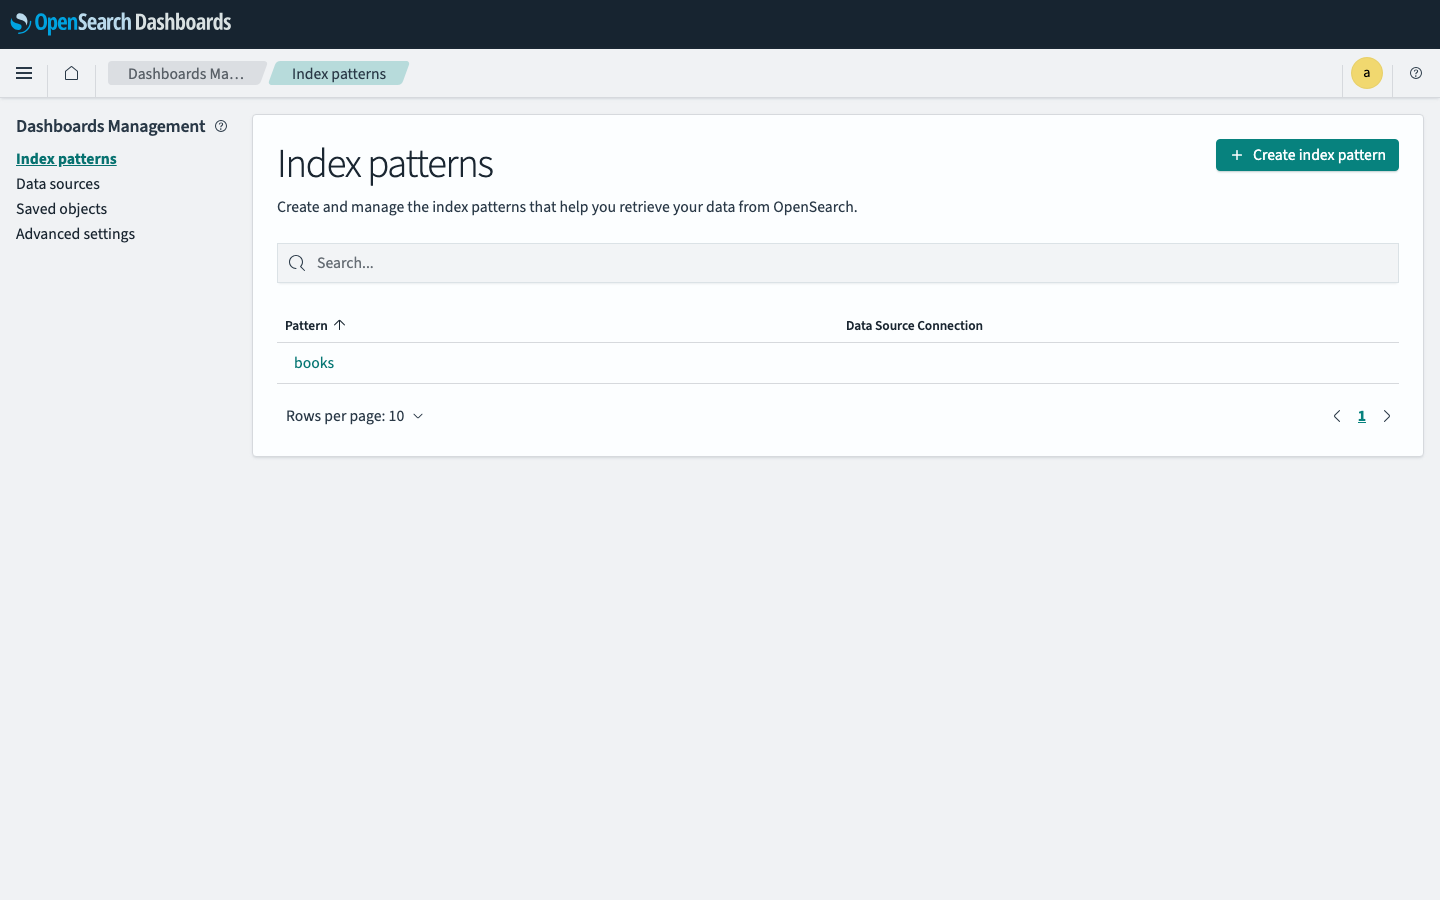Click the Dashboards Management breadcrumb
Screen dimensions: 1440x900
186,73
